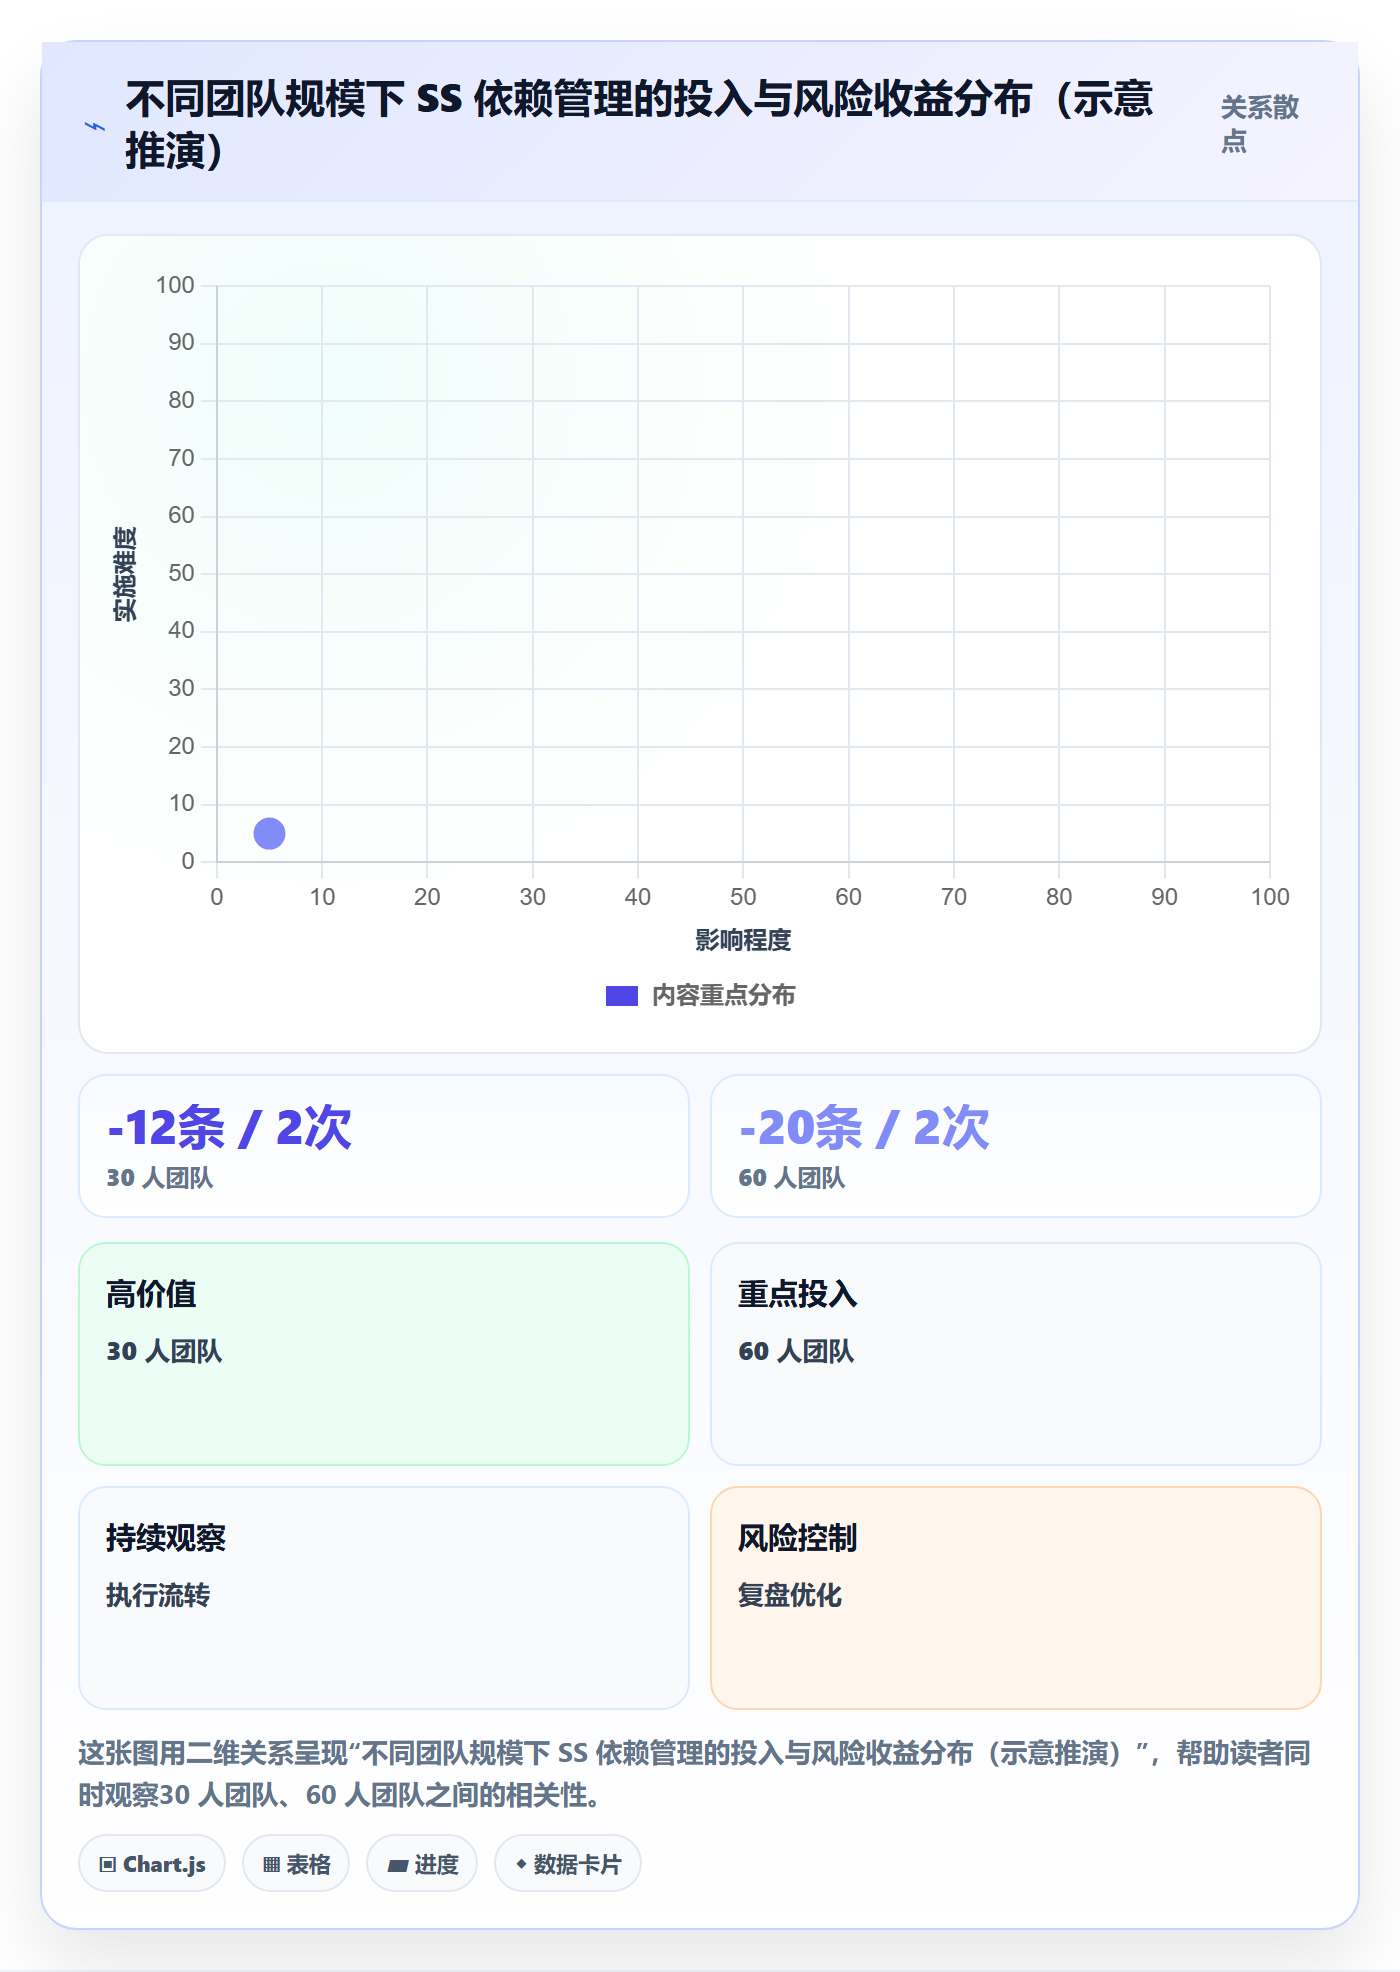The height and width of the screenshot is (1972, 1400).
Task: Click the 表格 tag chip
Action: [296, 1864]
